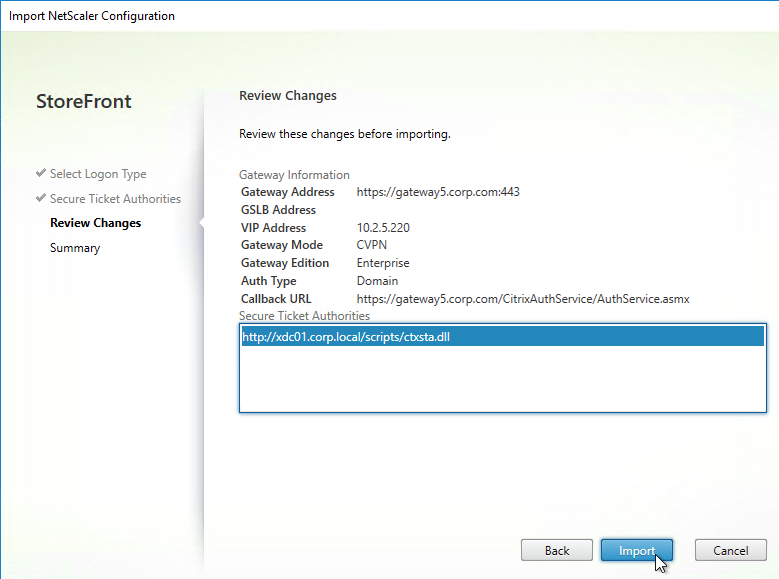Click the Import button
The height and width of the screenshot is (579, 779).
pos(636,550)
